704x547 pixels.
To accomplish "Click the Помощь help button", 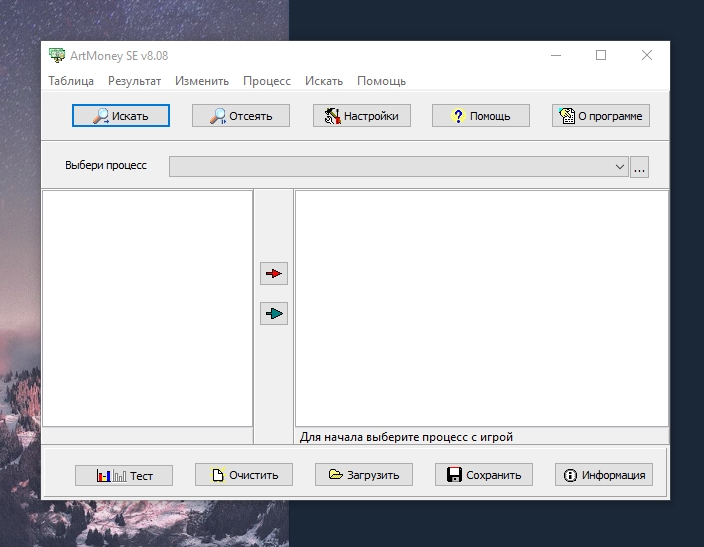I will click(481, 116).
